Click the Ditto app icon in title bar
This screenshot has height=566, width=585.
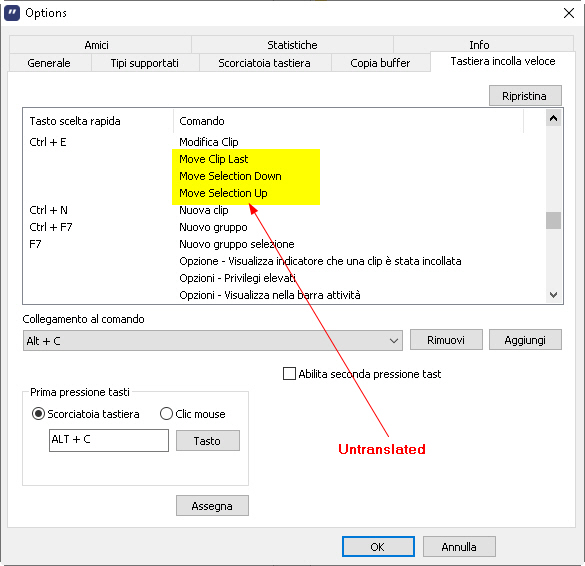coord(12,13)
